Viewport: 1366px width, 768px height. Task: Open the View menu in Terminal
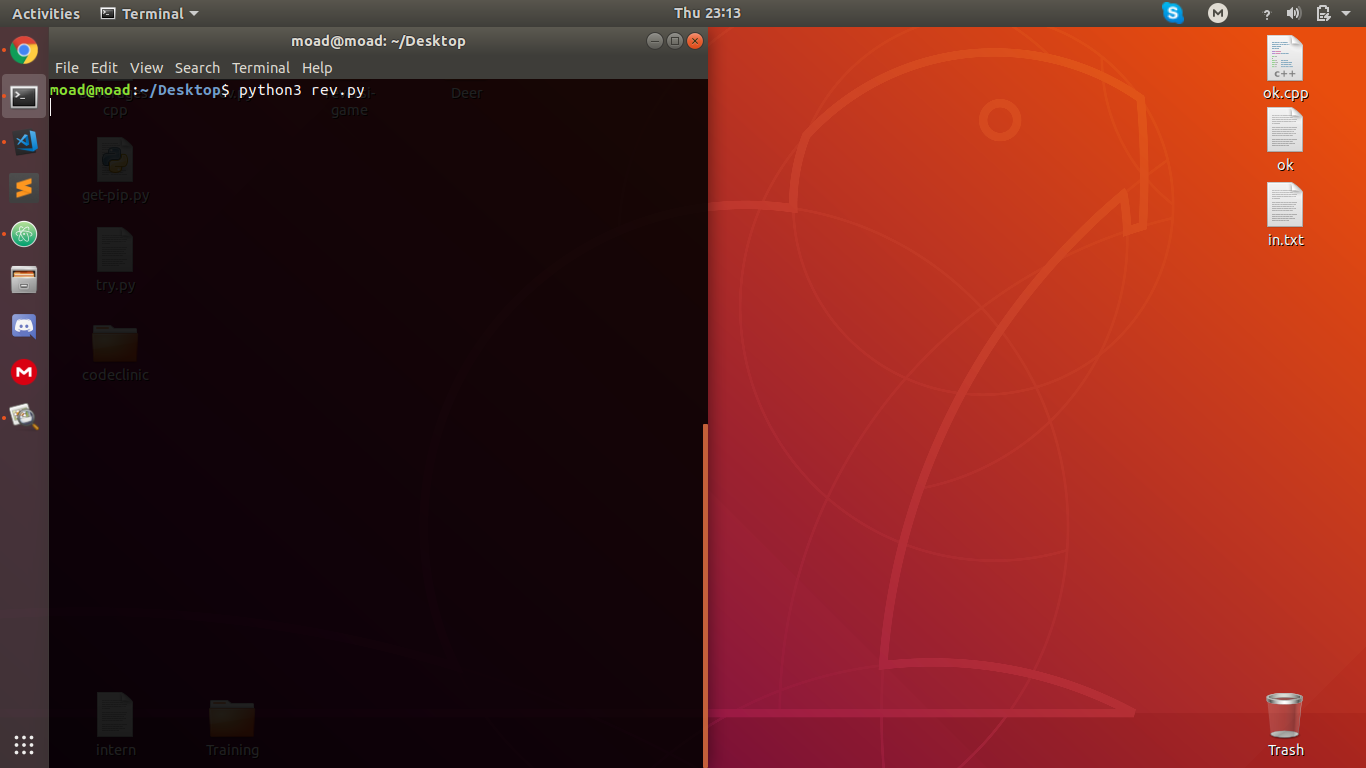146,67
